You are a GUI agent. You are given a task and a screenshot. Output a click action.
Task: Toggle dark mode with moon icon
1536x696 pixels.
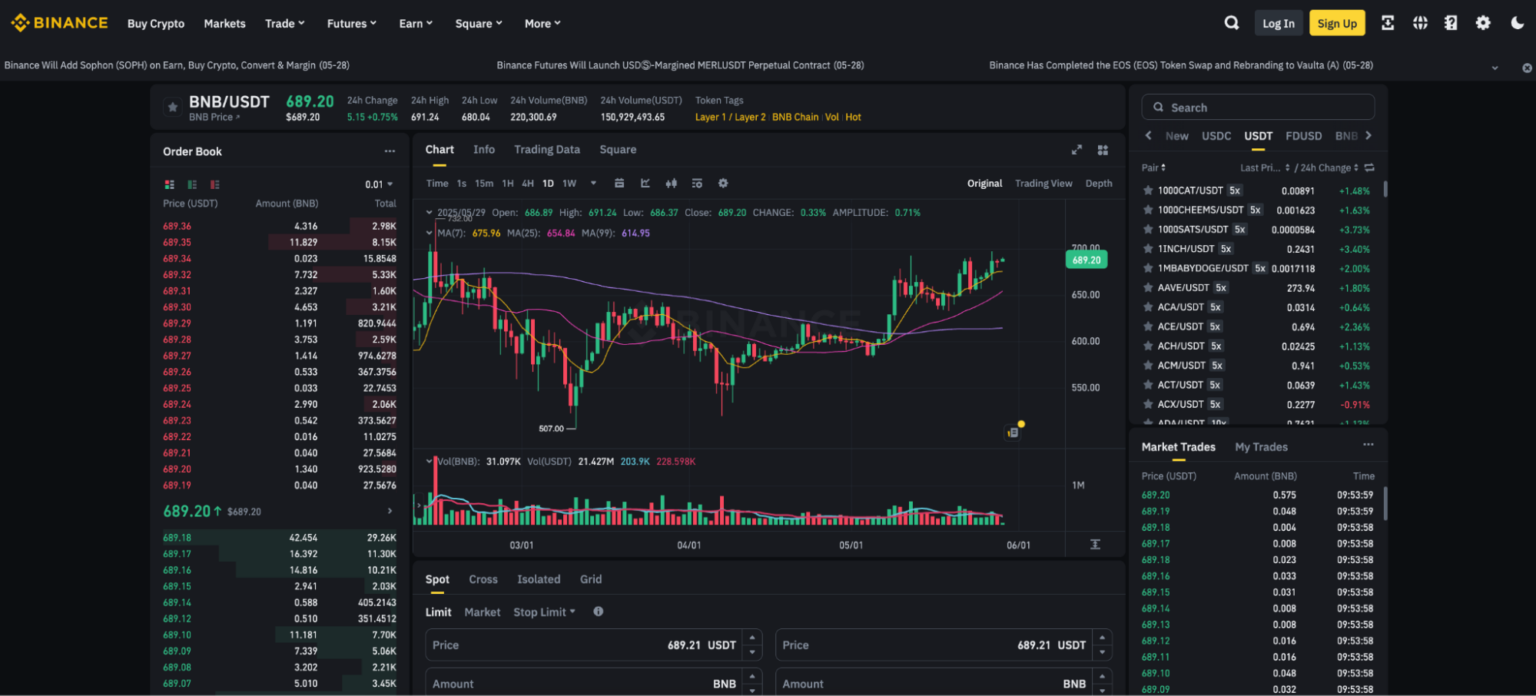click(1521, 22)
